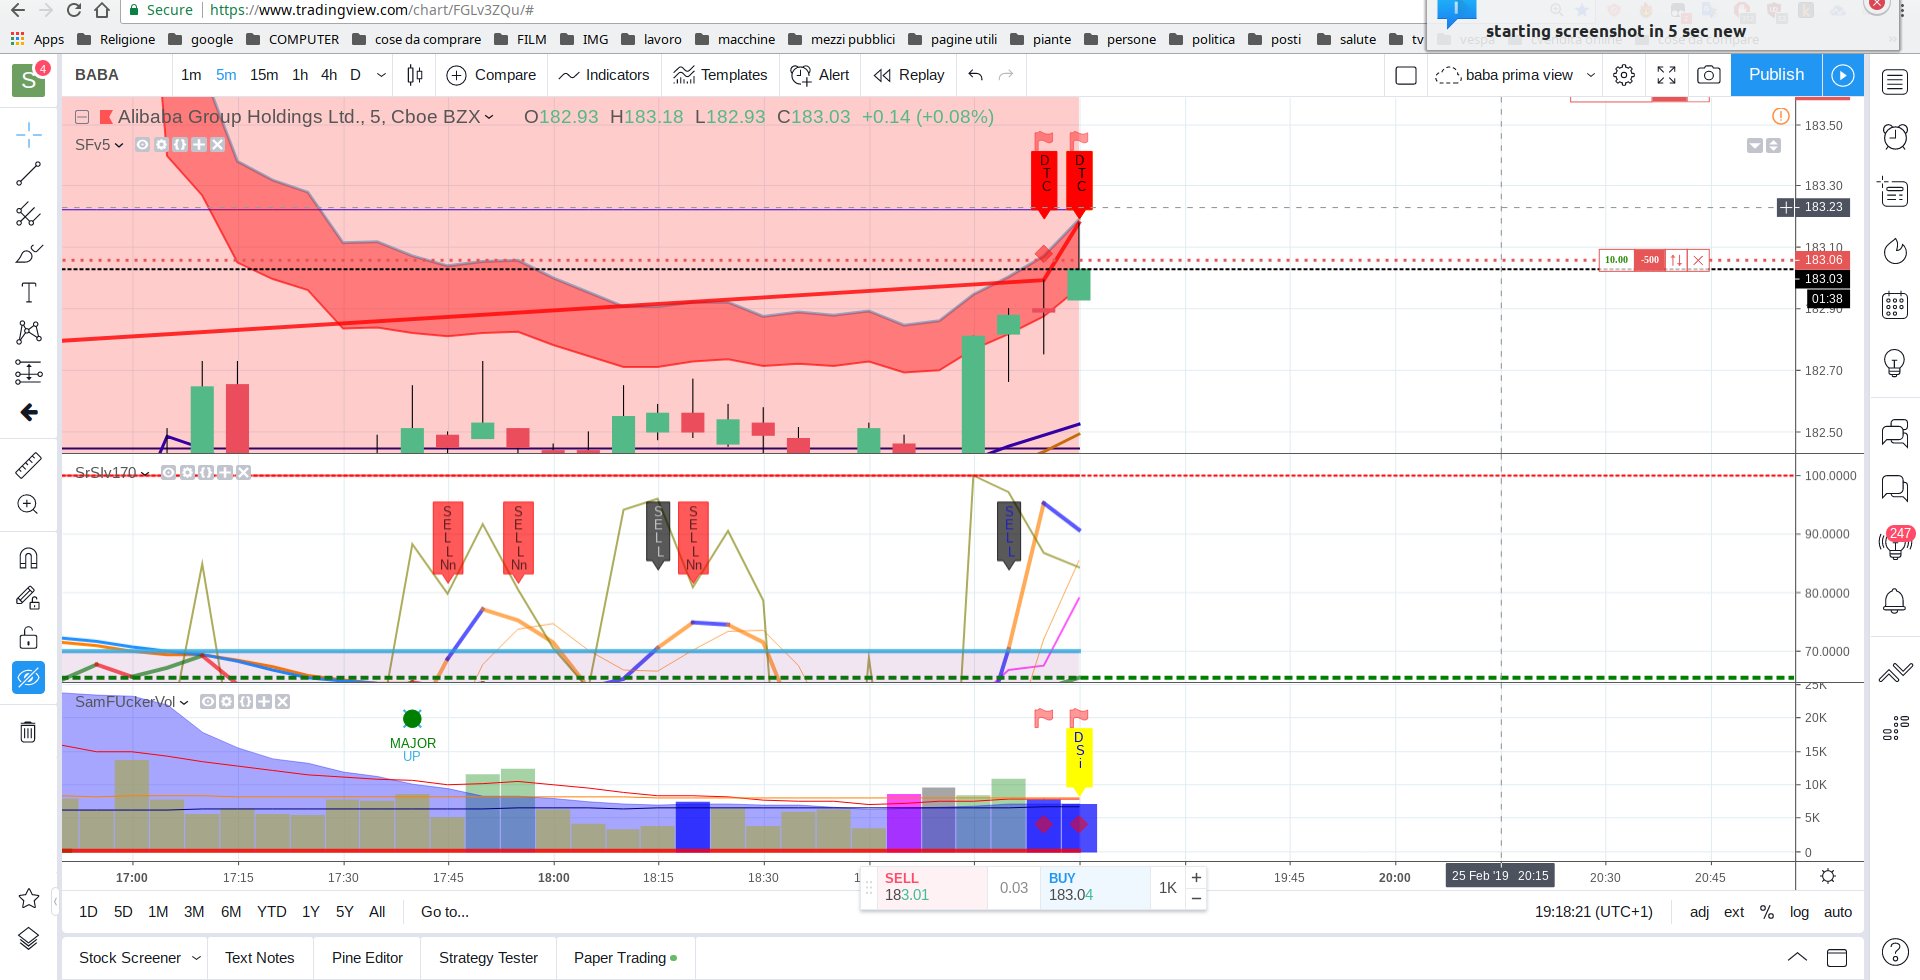Expand the Alibaba symbol title dropdown
The height and width of the screenshot is (980, 1920).
(x=489, y=117)
